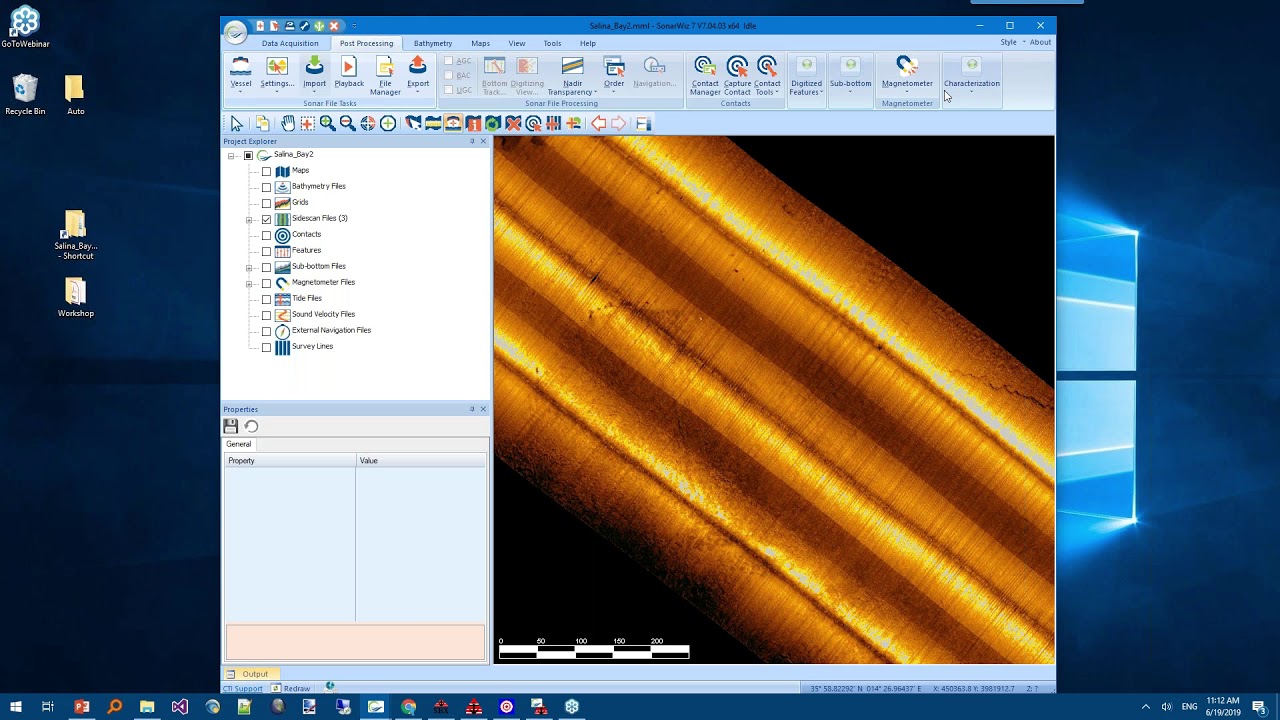1280x720 pixels.
Task: Expand the Sidescan Files (3) node
Action: 249,219
